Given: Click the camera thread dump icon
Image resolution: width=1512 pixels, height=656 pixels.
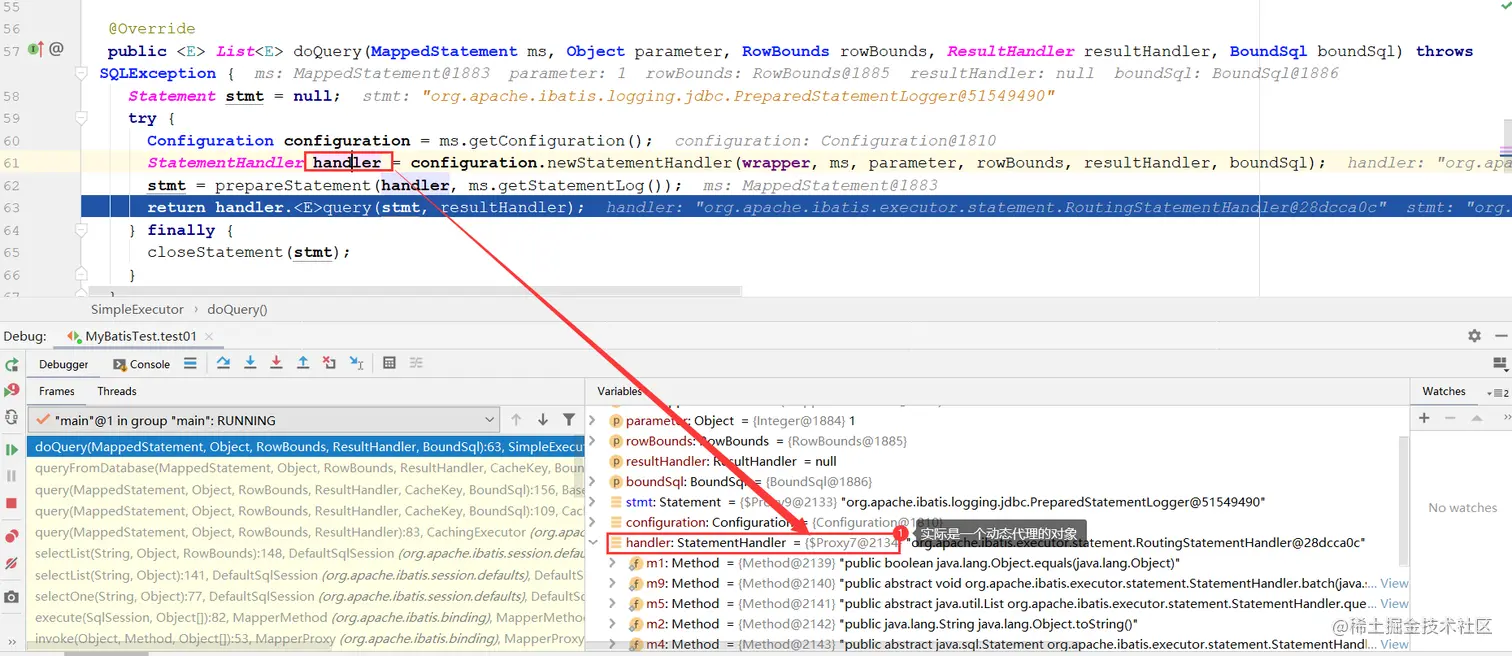Looking at the screenshot, I should click(12, 597).
